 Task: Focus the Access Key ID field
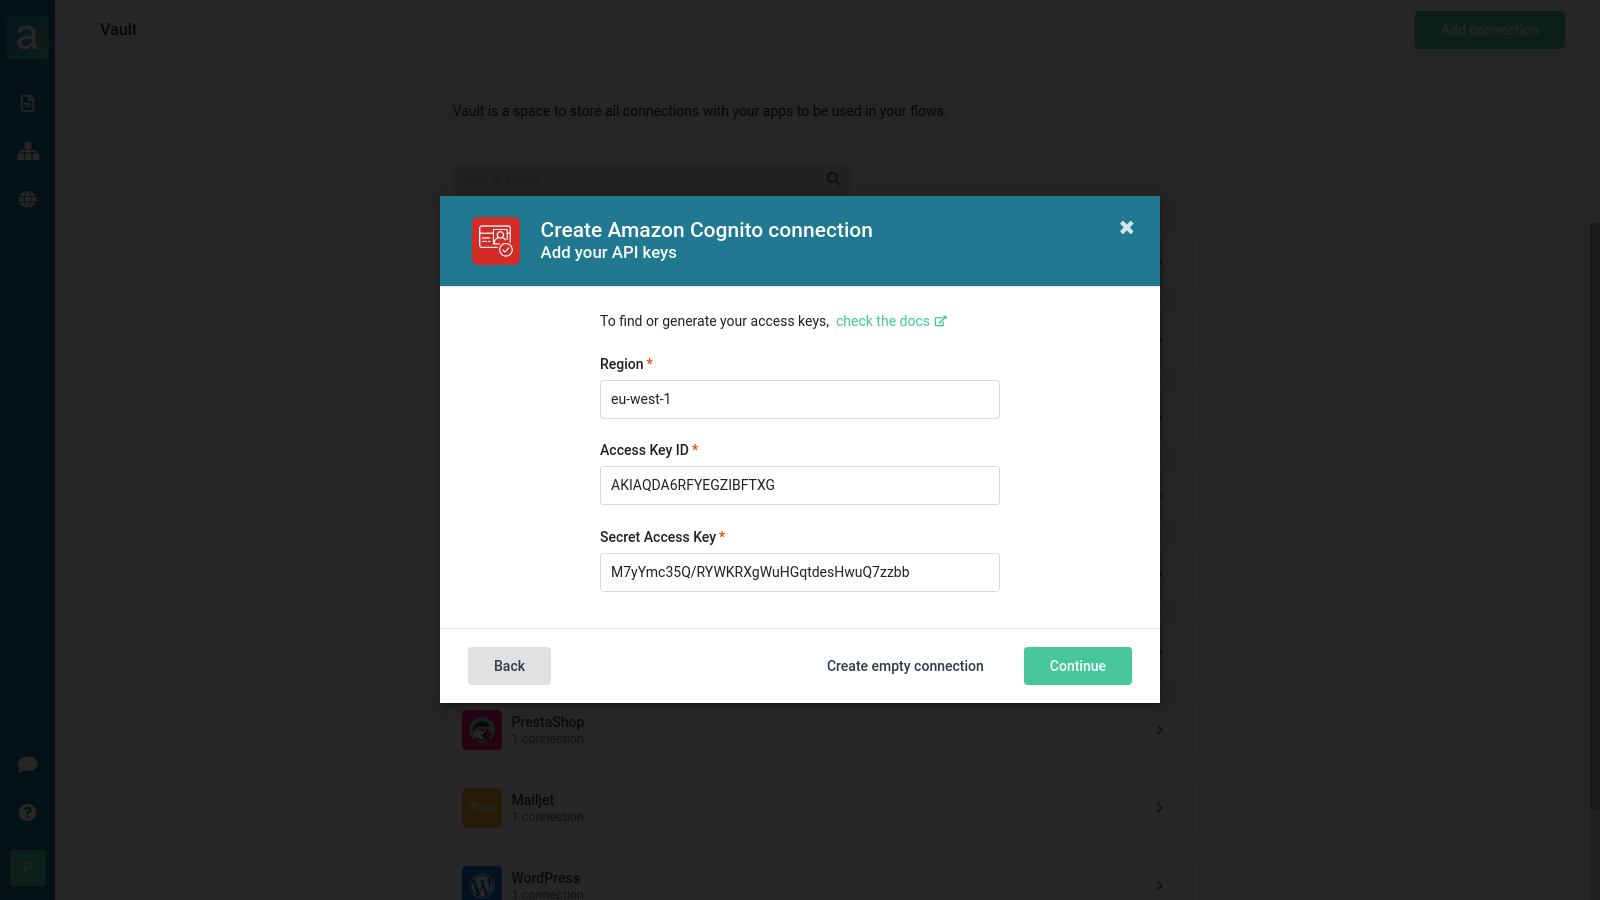799,485
